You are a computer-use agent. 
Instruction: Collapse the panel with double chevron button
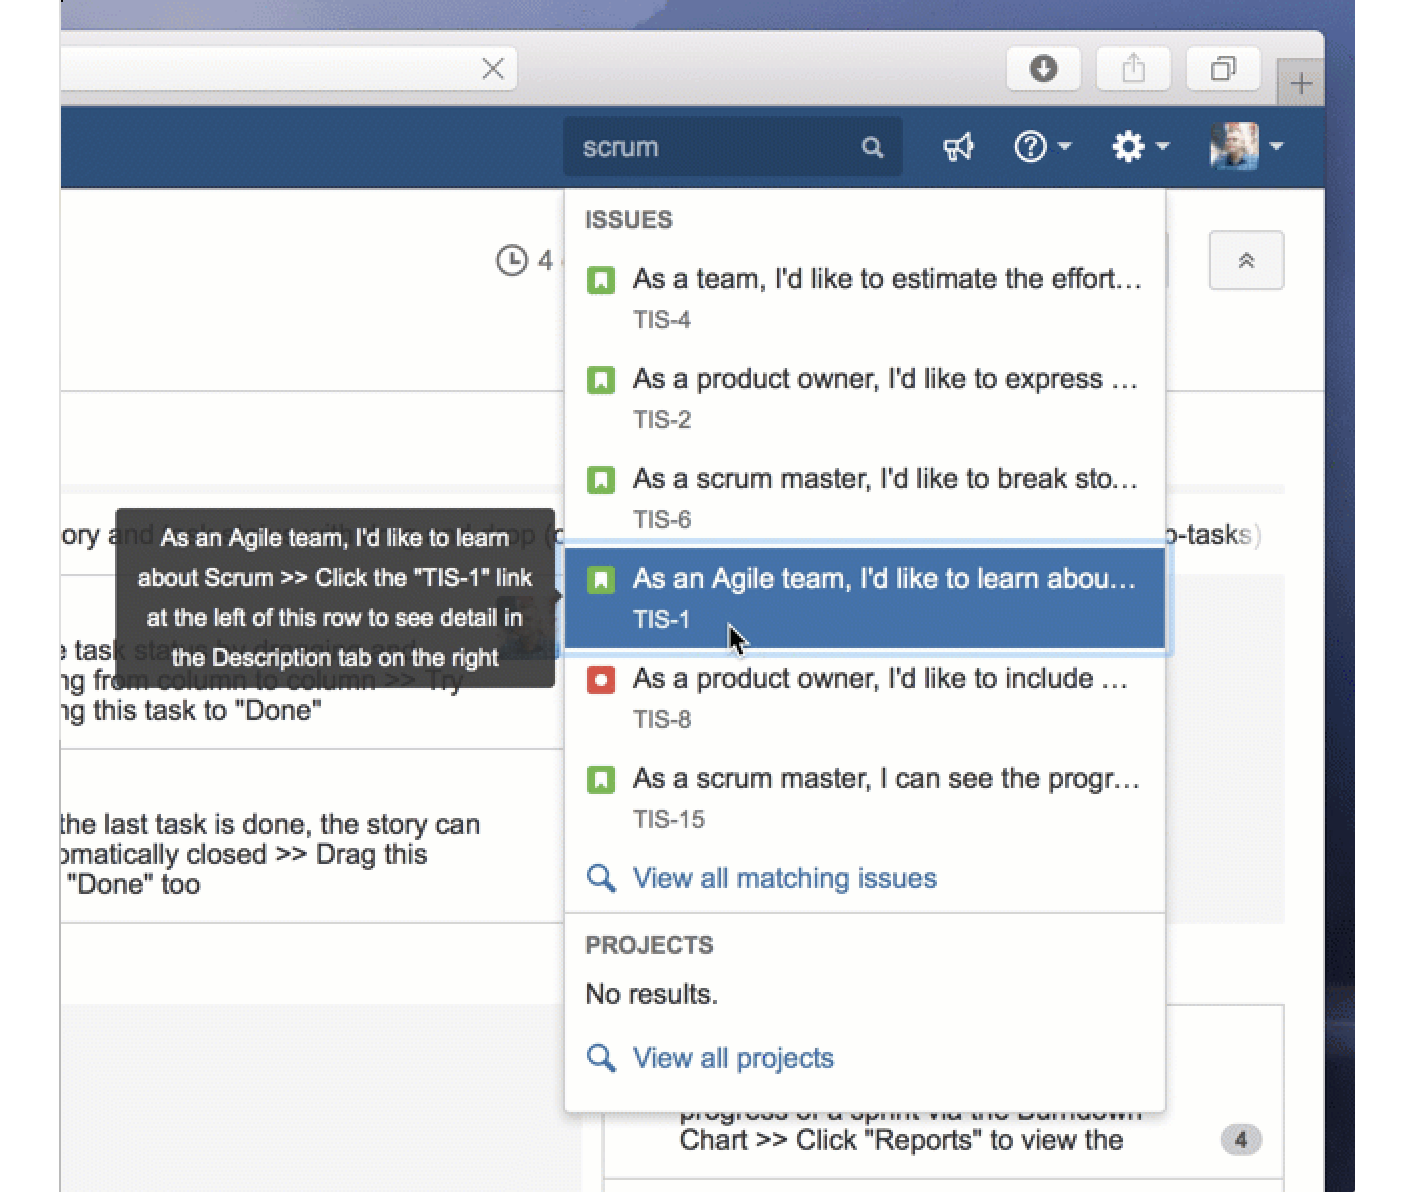(1246, 261)
